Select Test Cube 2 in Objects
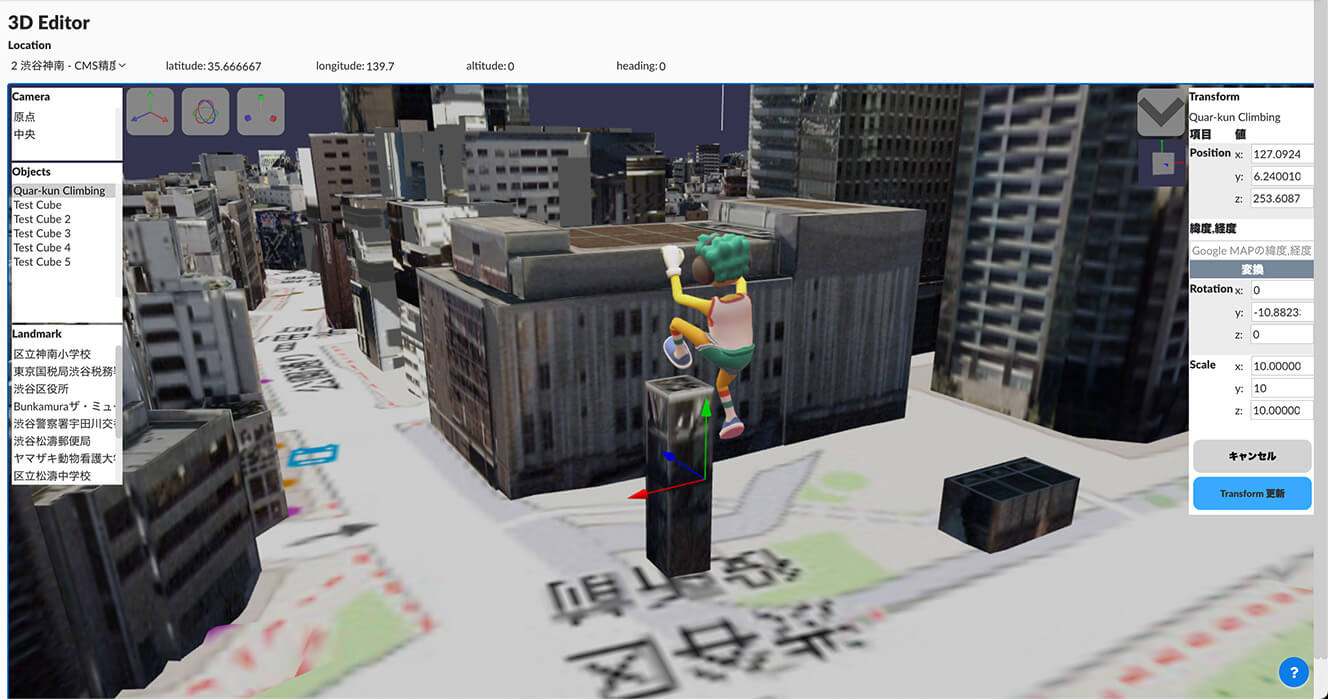 tap(42, 219)
